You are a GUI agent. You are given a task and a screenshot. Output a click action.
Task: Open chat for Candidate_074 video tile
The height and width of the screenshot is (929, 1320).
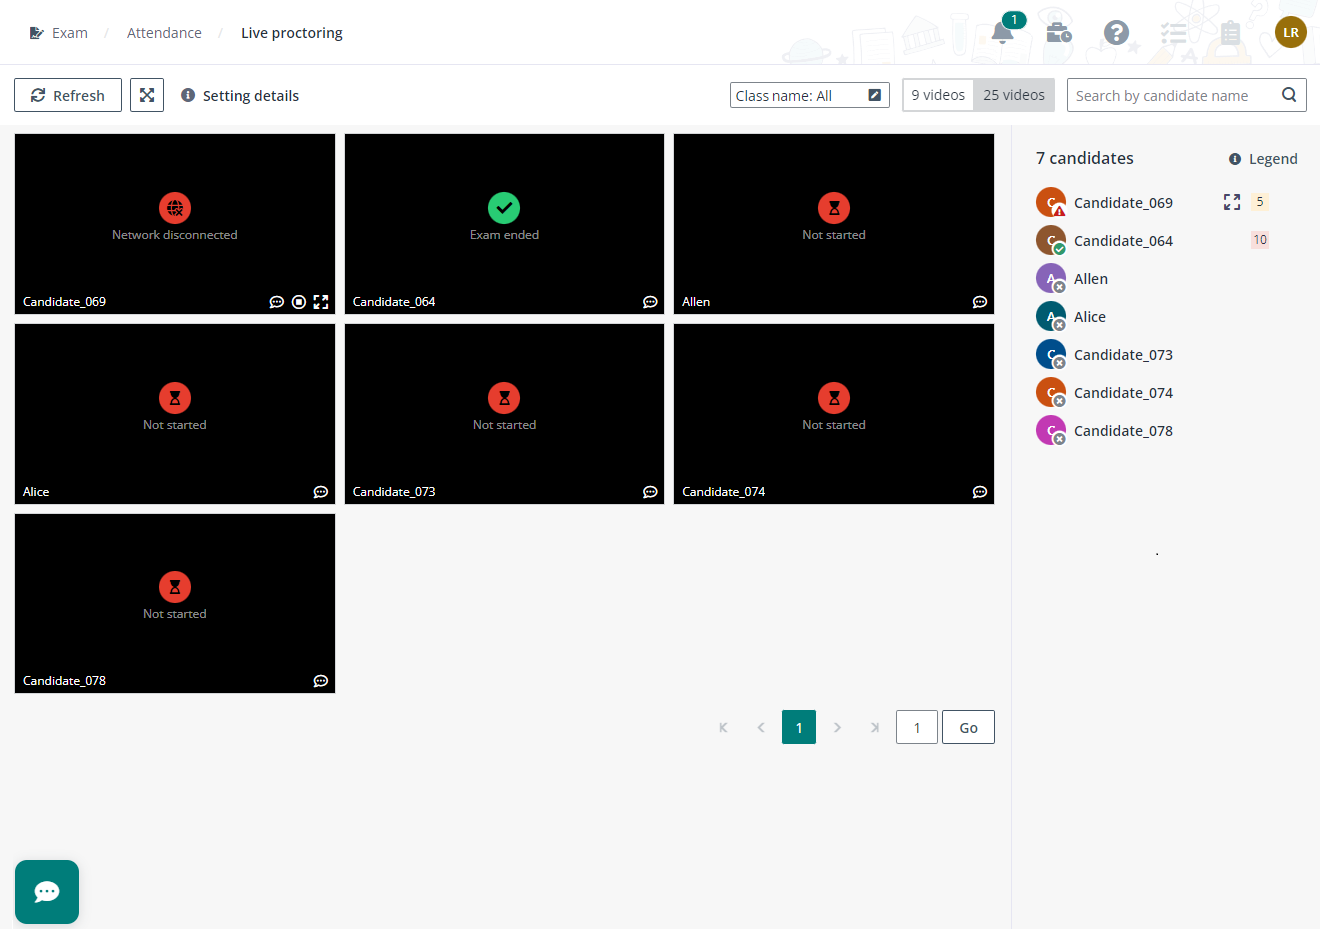[x=980, y=492]
